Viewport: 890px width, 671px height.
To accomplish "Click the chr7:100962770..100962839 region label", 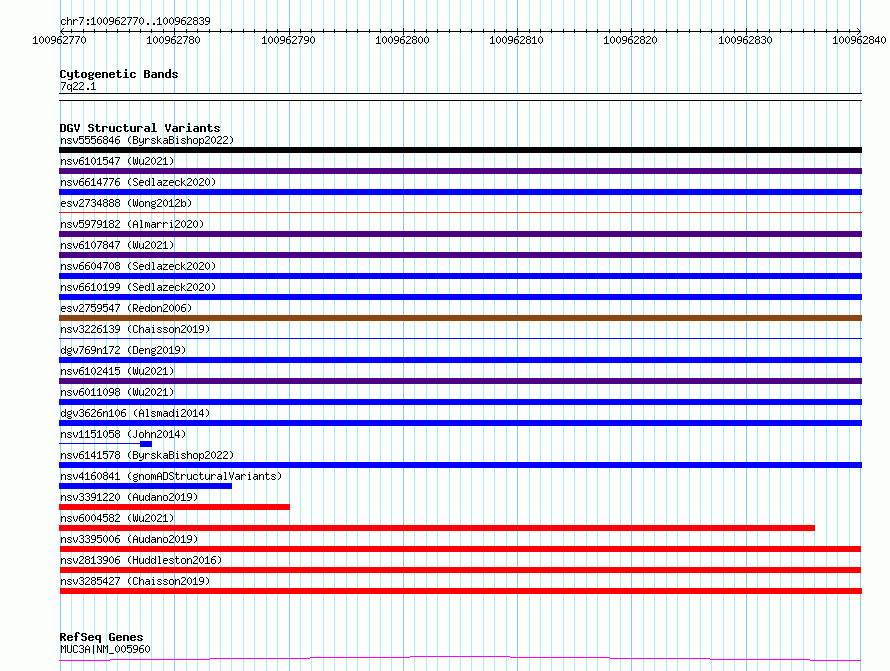I will click(x=135, y=21).
